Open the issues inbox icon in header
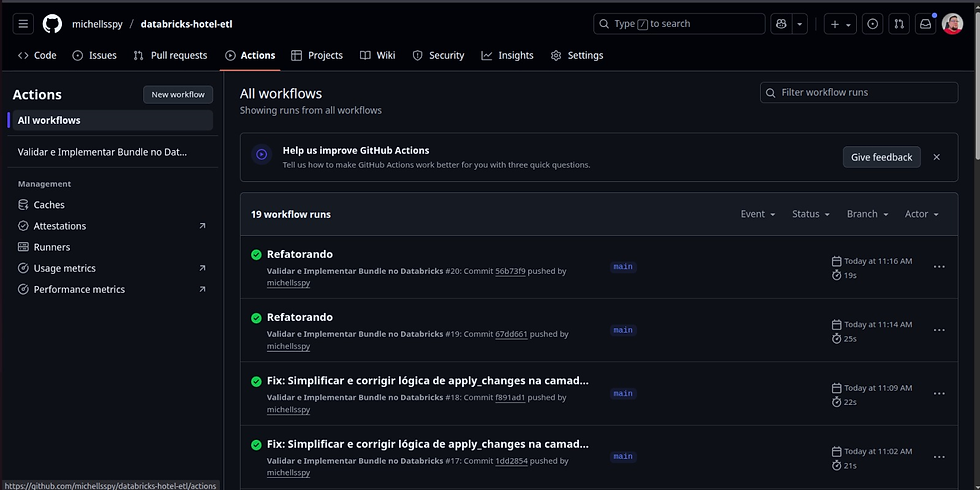980x490 pixels. (873, 24)
